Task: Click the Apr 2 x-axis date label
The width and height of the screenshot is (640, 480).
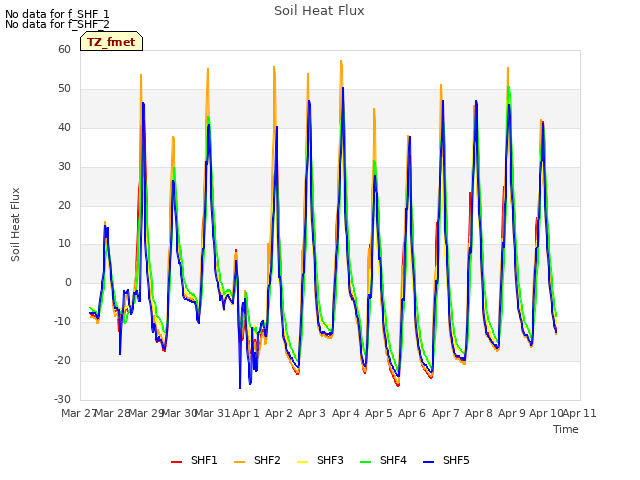Action: [x=279, y=413]
